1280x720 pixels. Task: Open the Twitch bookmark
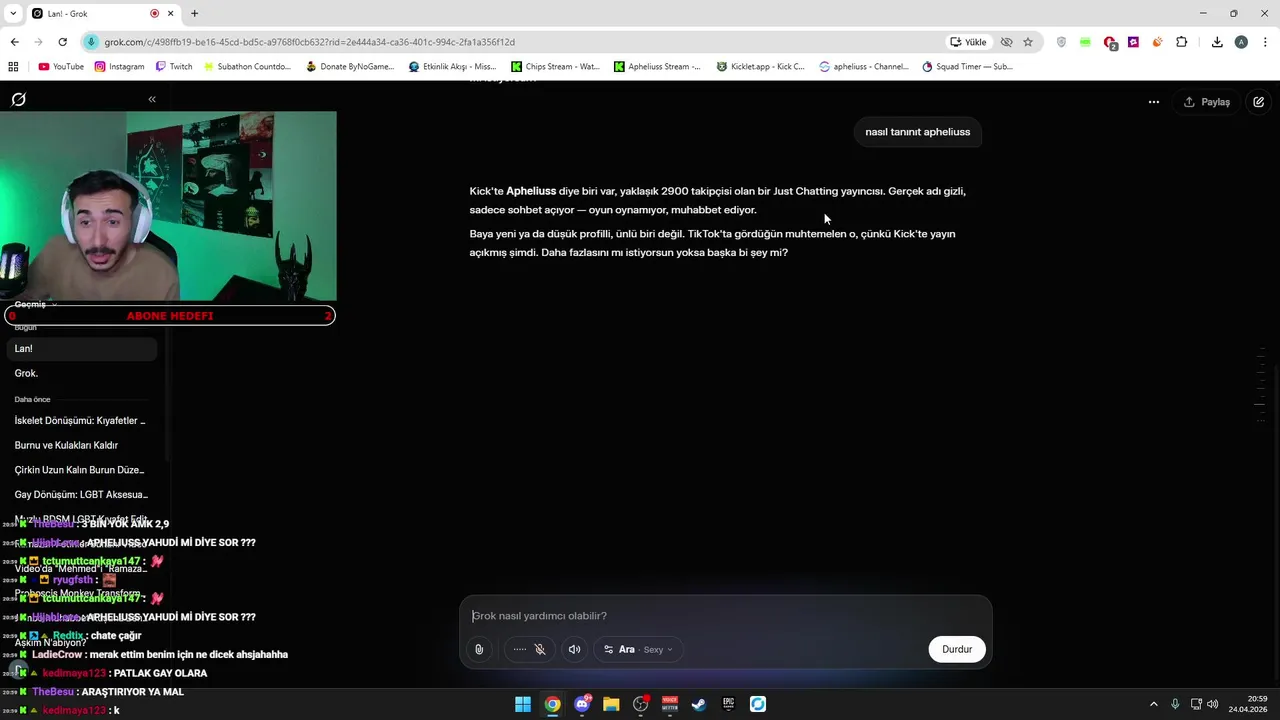point(174,67)
